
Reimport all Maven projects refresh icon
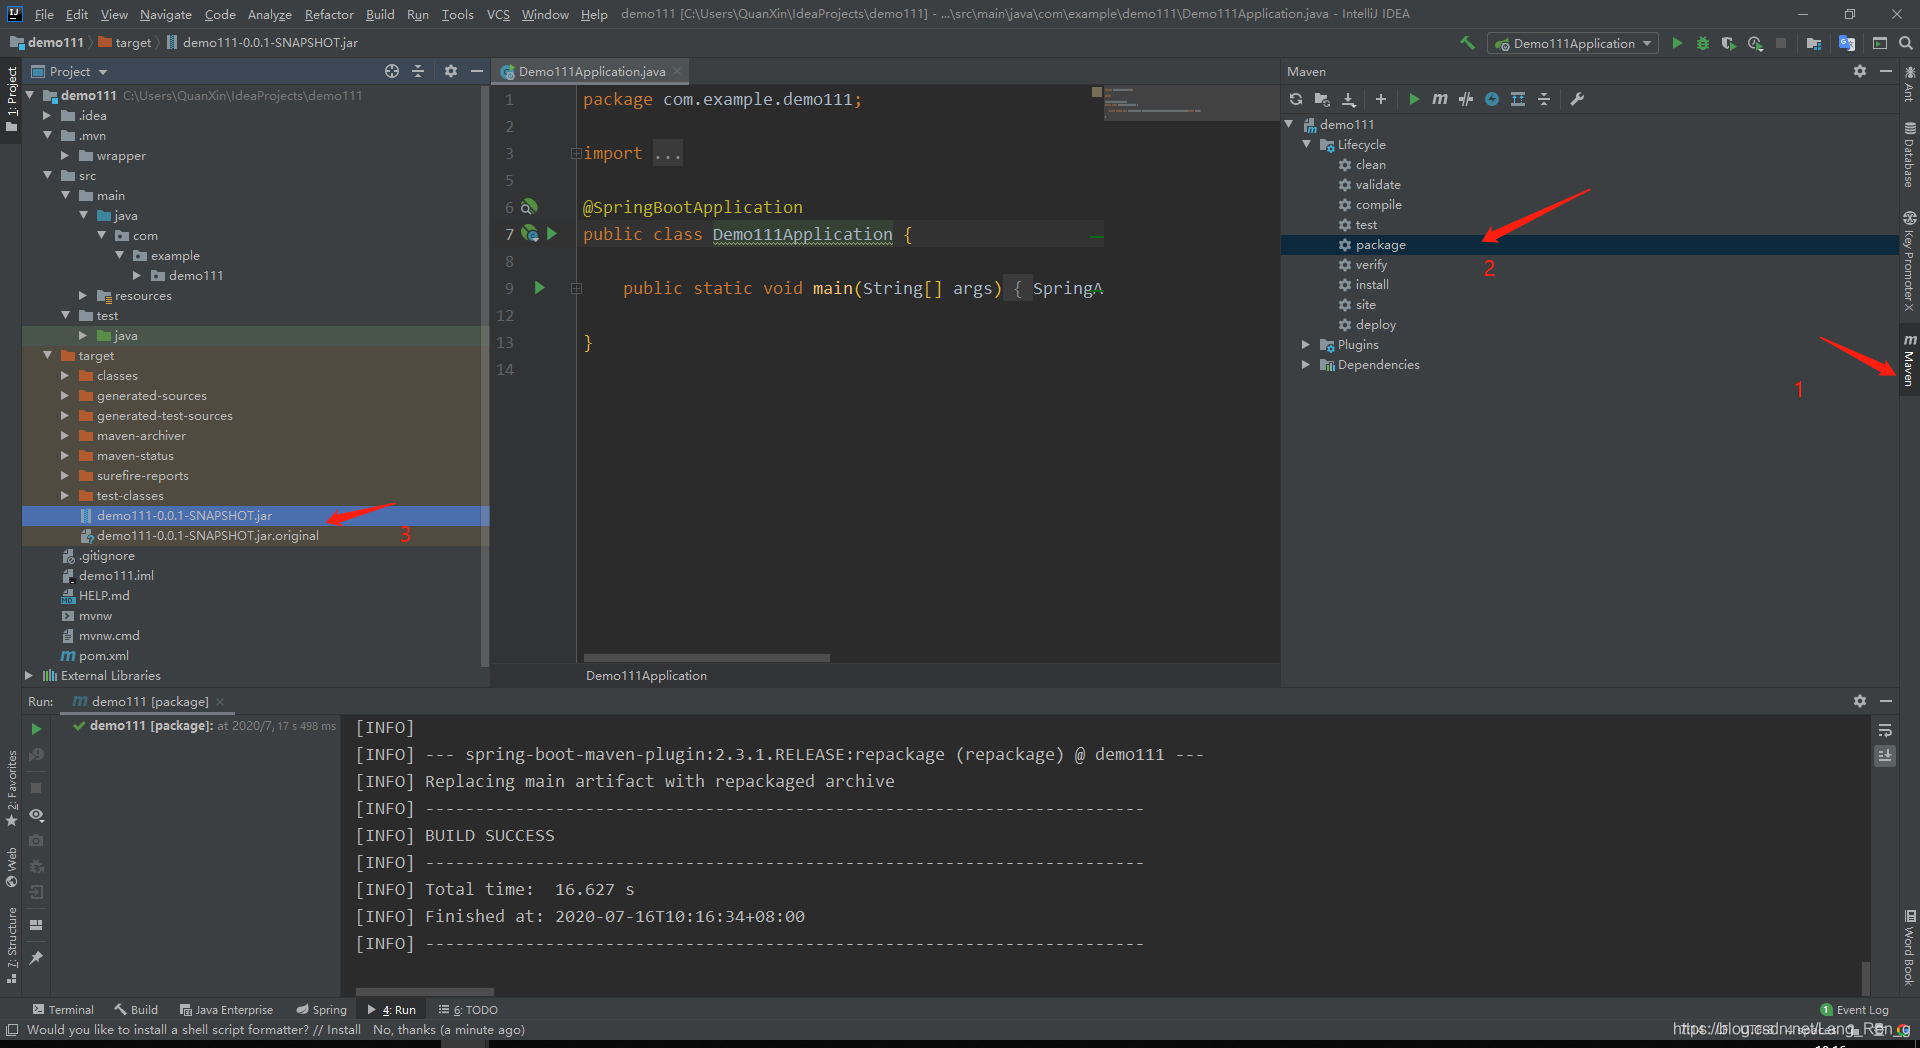pyautogui.click(x=1296, y=99)
